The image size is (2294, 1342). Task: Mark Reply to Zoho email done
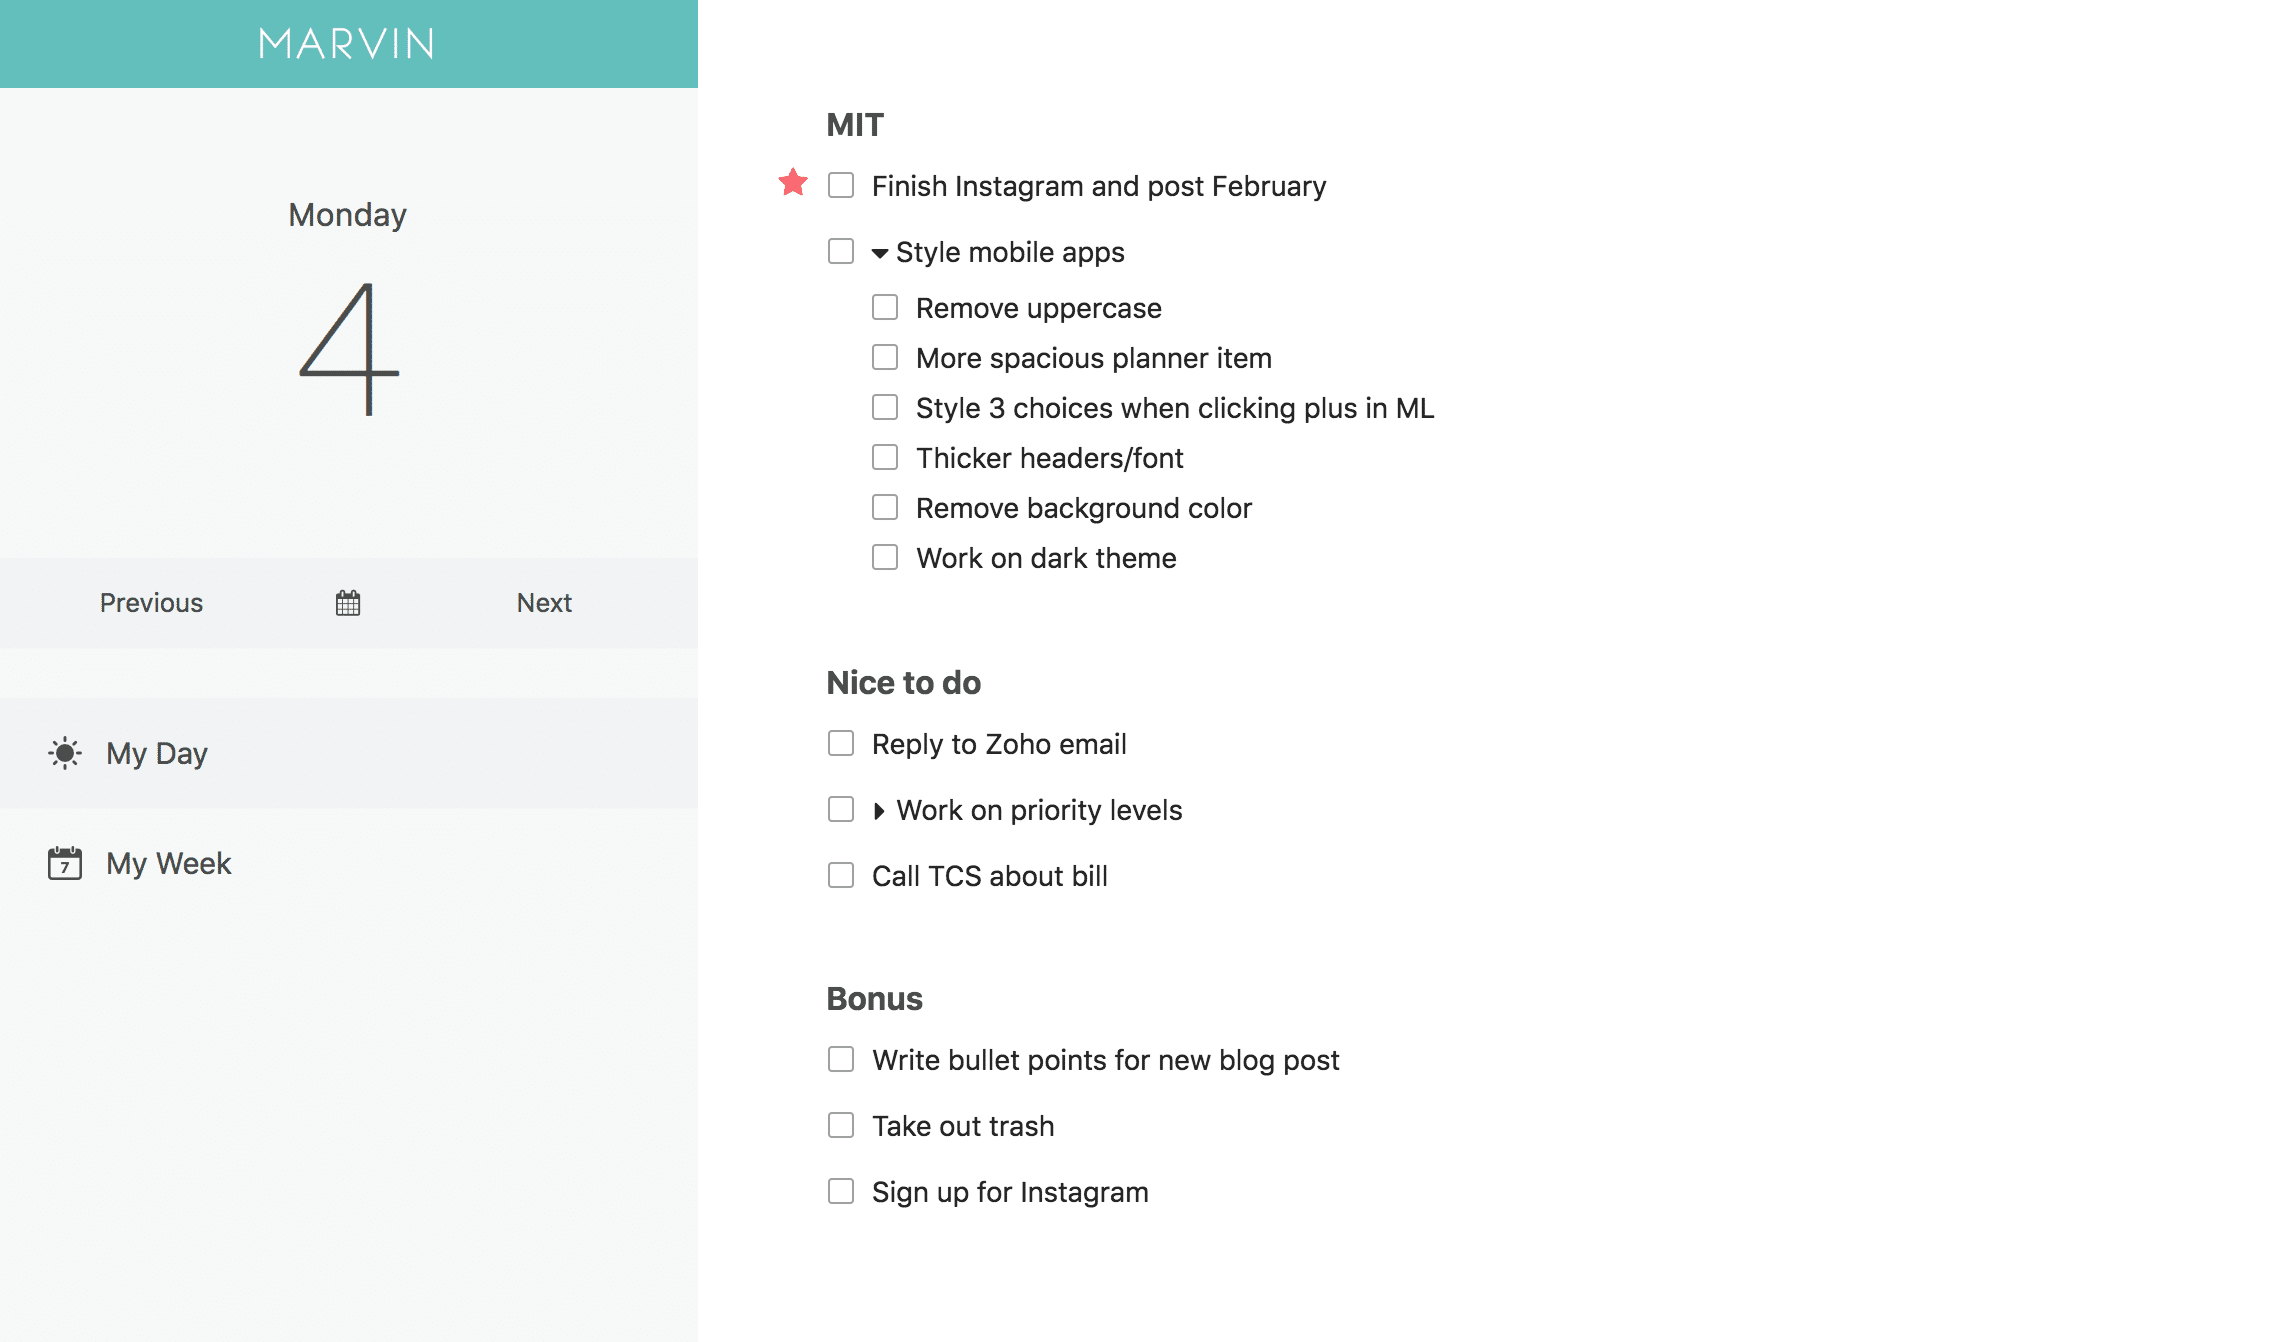[x=841, y=743]
